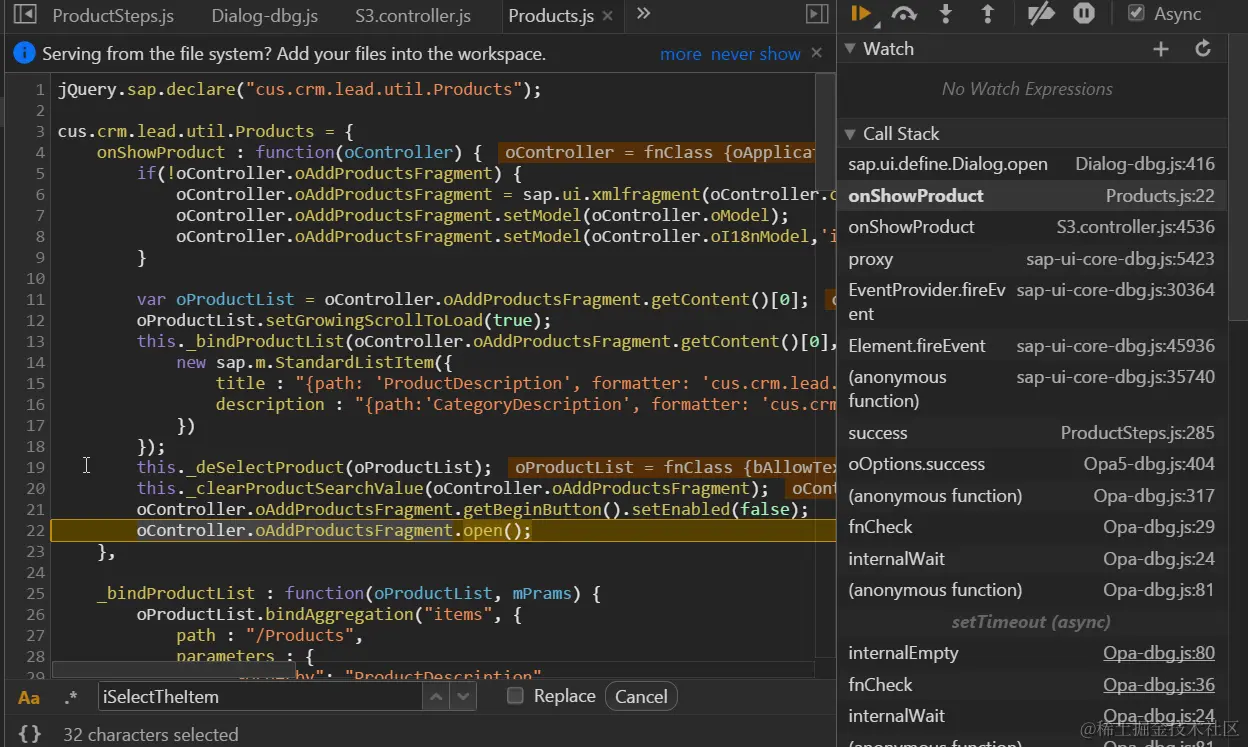Toggle the file navigator sidebar icon

pyautogui.click(x=25, y=14)
